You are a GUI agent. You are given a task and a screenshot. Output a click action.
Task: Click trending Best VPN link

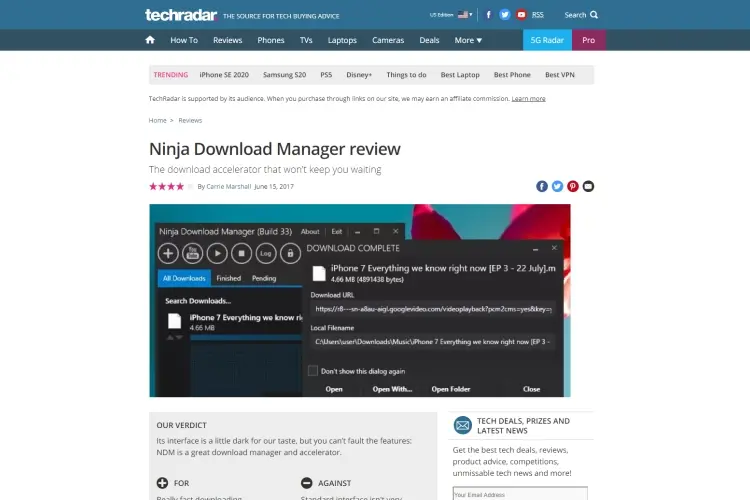560,75
